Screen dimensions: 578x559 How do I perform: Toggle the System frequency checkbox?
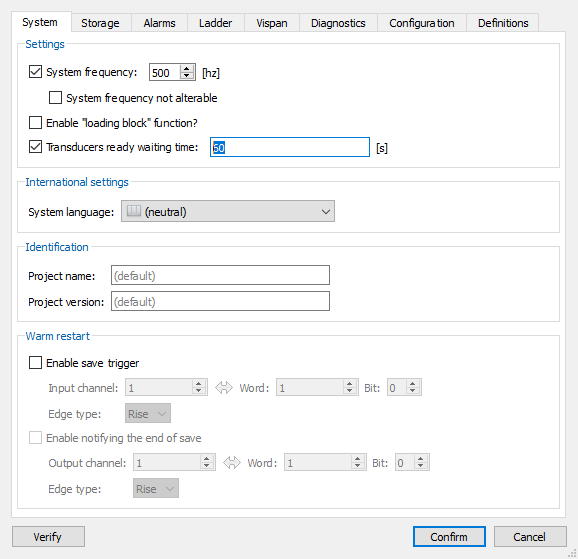tap(35, 72)
